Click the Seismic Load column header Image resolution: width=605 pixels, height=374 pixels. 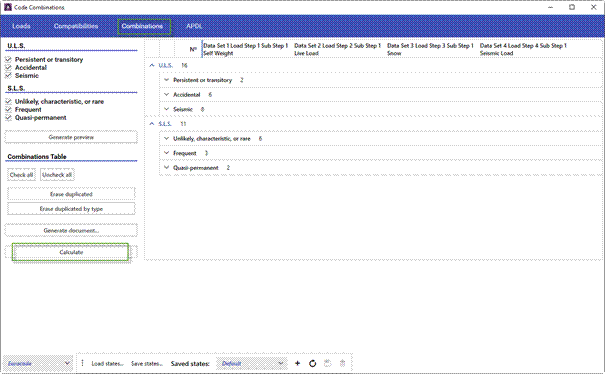523,49
